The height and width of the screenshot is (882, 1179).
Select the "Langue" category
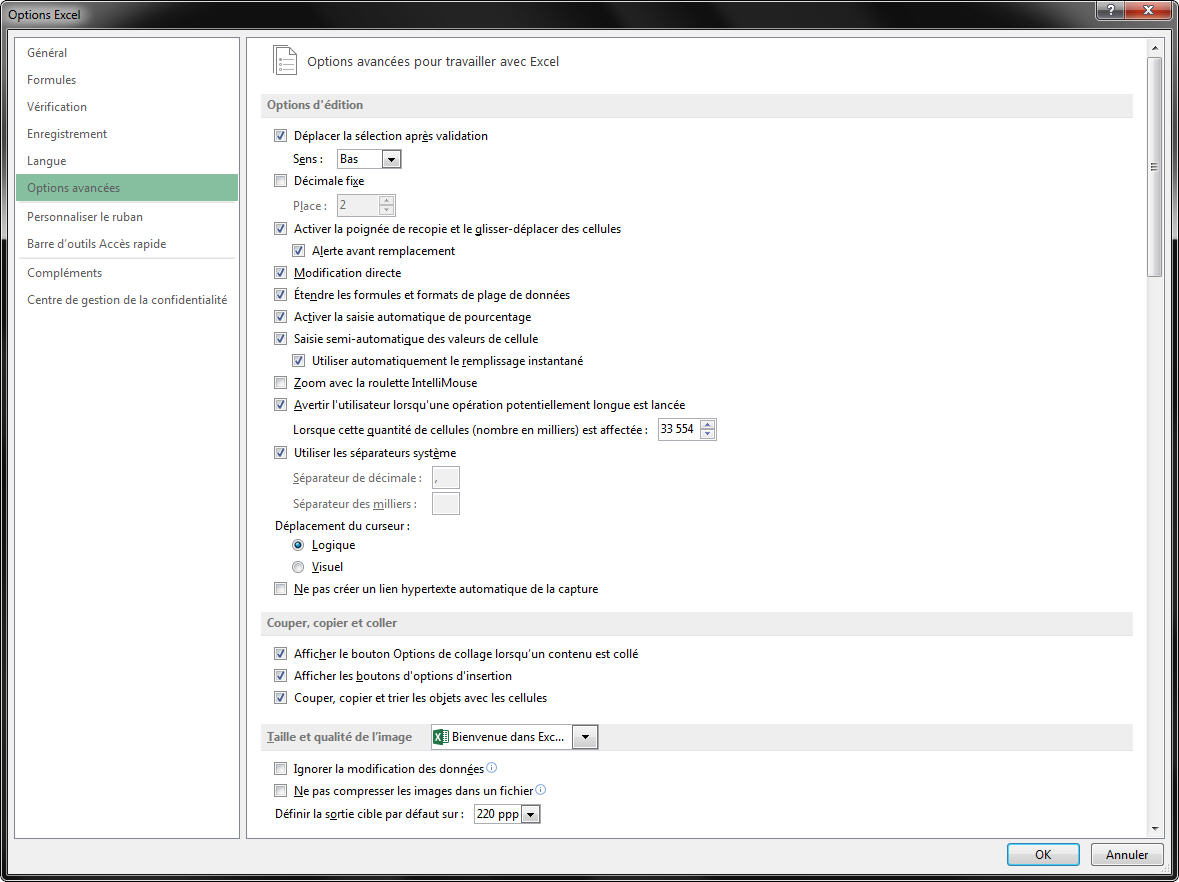(x=126, y=161)
